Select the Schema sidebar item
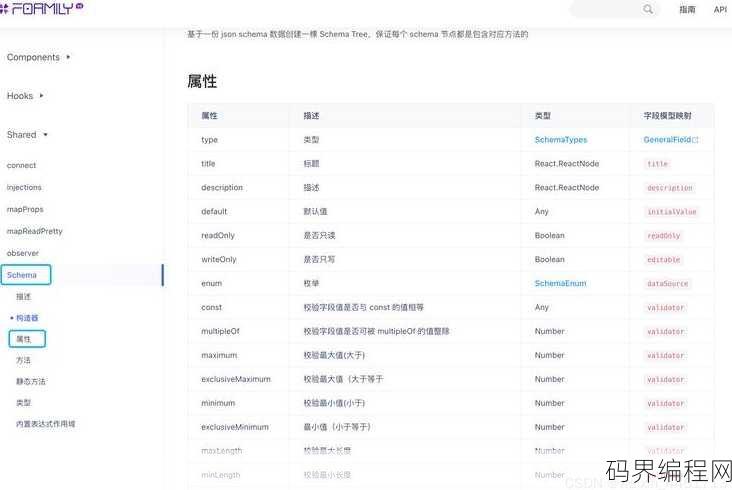The image size is (732, 490). (x=21, y=275)
